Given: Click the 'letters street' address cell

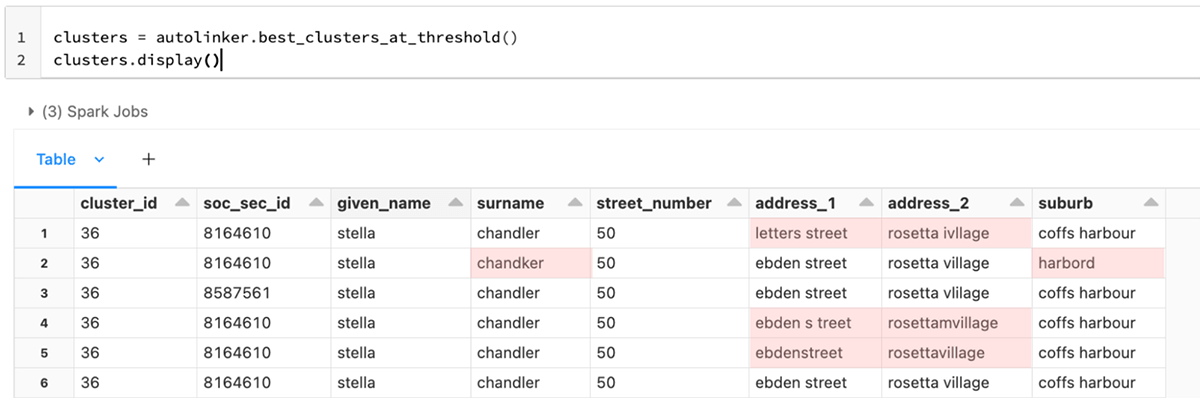Looking at the screenshot, I should (801, 233).
